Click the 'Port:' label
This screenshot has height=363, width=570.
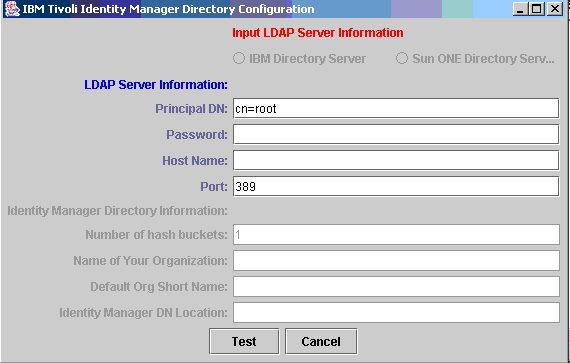[214, 187]
